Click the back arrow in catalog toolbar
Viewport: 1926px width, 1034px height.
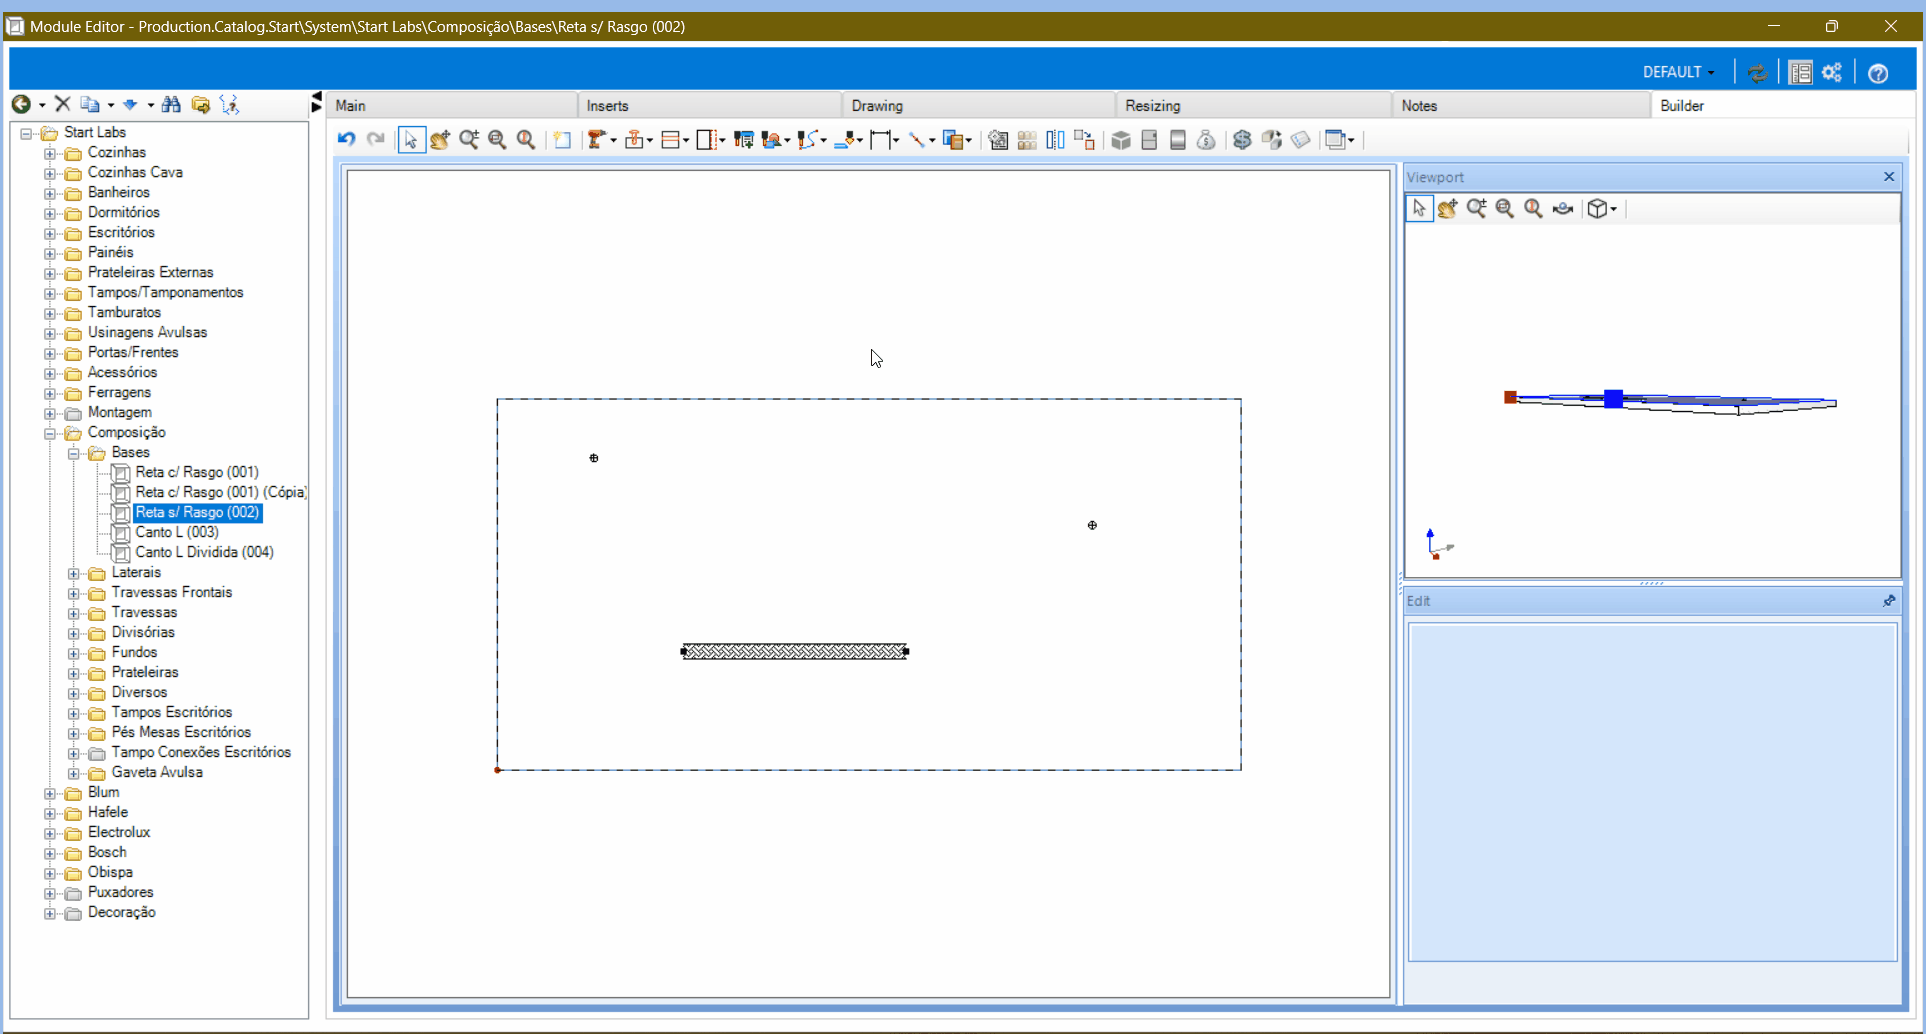21,104
